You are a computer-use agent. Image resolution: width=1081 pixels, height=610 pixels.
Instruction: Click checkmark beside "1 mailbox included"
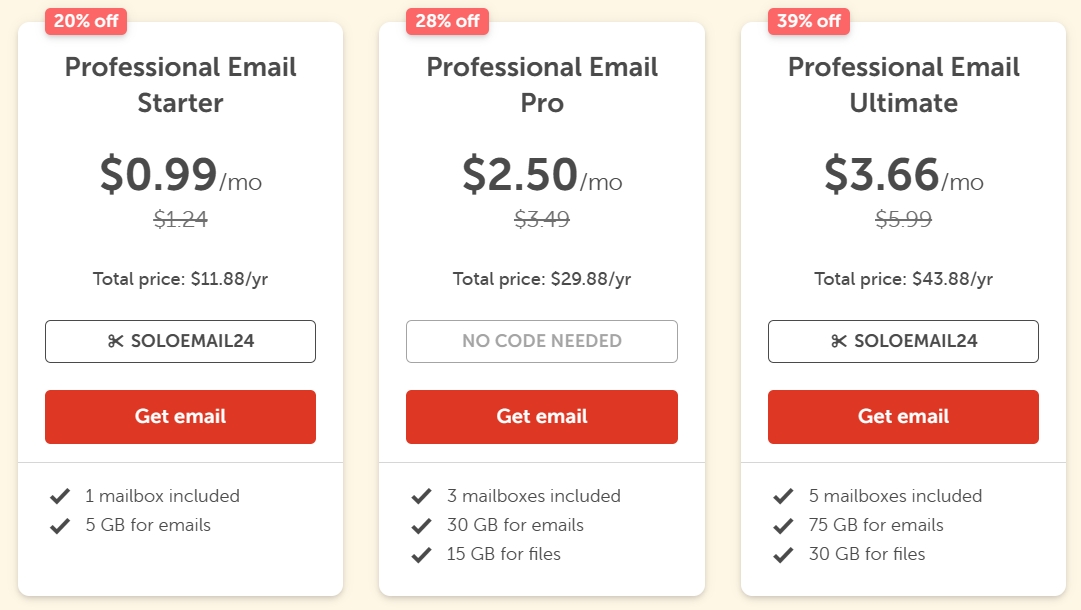(x=60, y=496)
